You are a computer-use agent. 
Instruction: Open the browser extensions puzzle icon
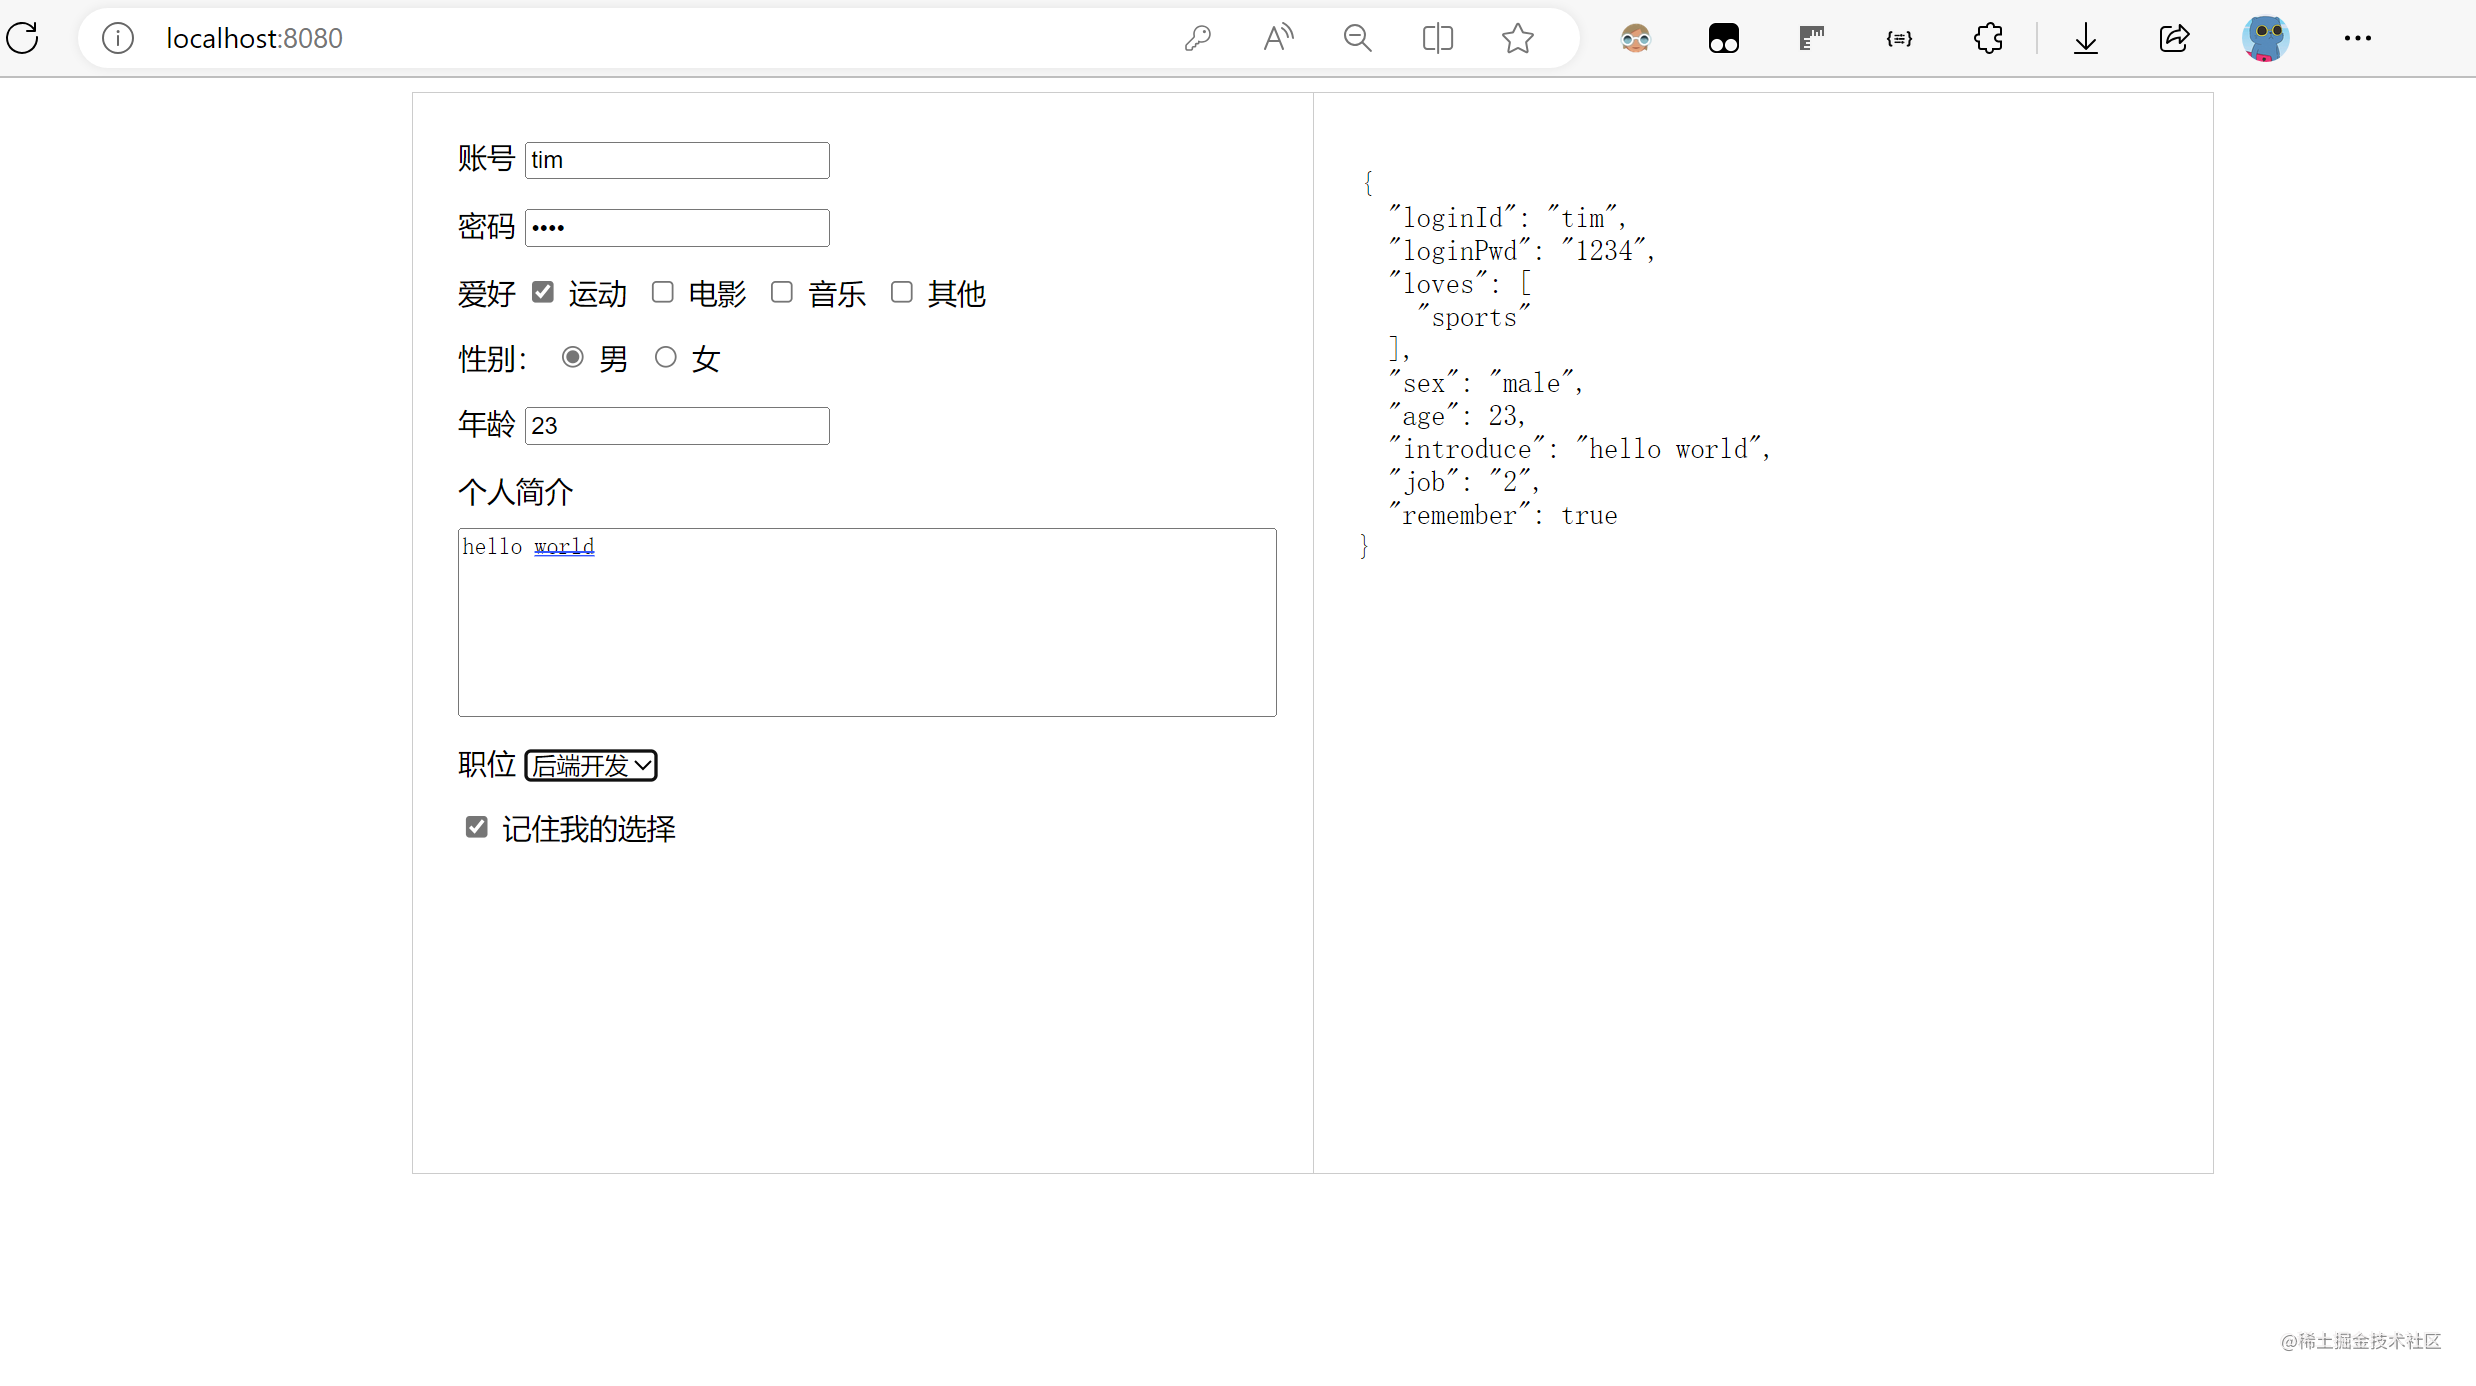[1988, 38]
